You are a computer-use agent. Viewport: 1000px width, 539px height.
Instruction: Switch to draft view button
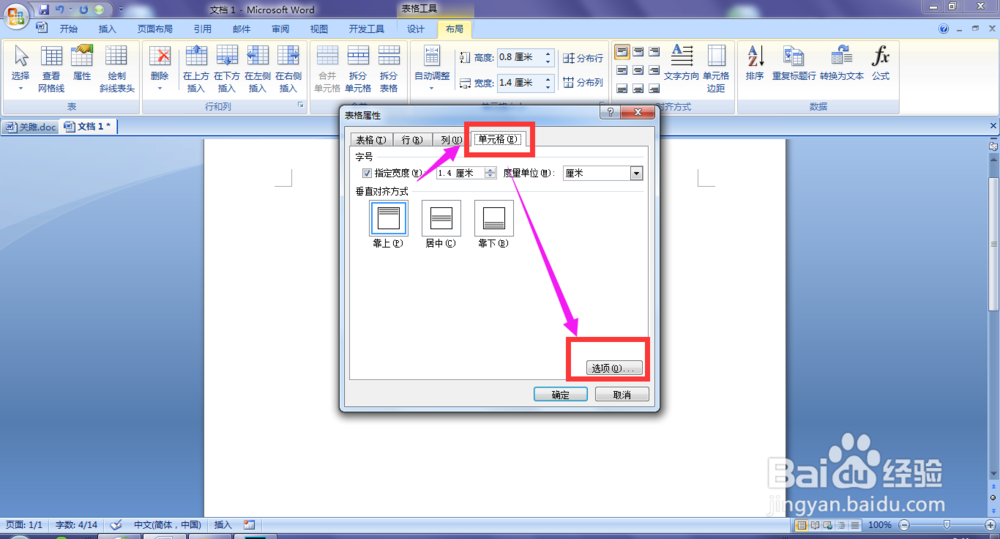tap(855, 525)
